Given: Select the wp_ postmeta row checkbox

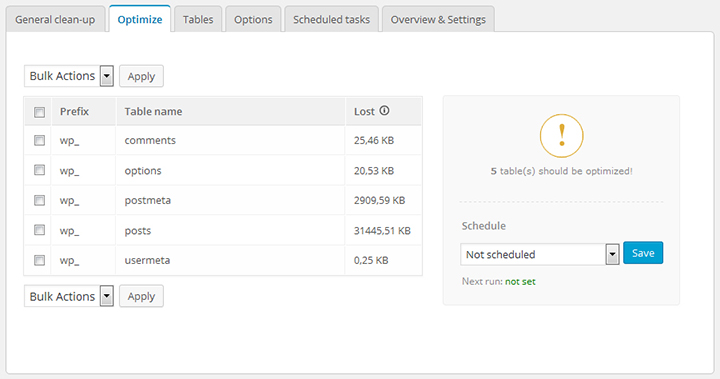Looking at the screenshot, I should 39,200.
